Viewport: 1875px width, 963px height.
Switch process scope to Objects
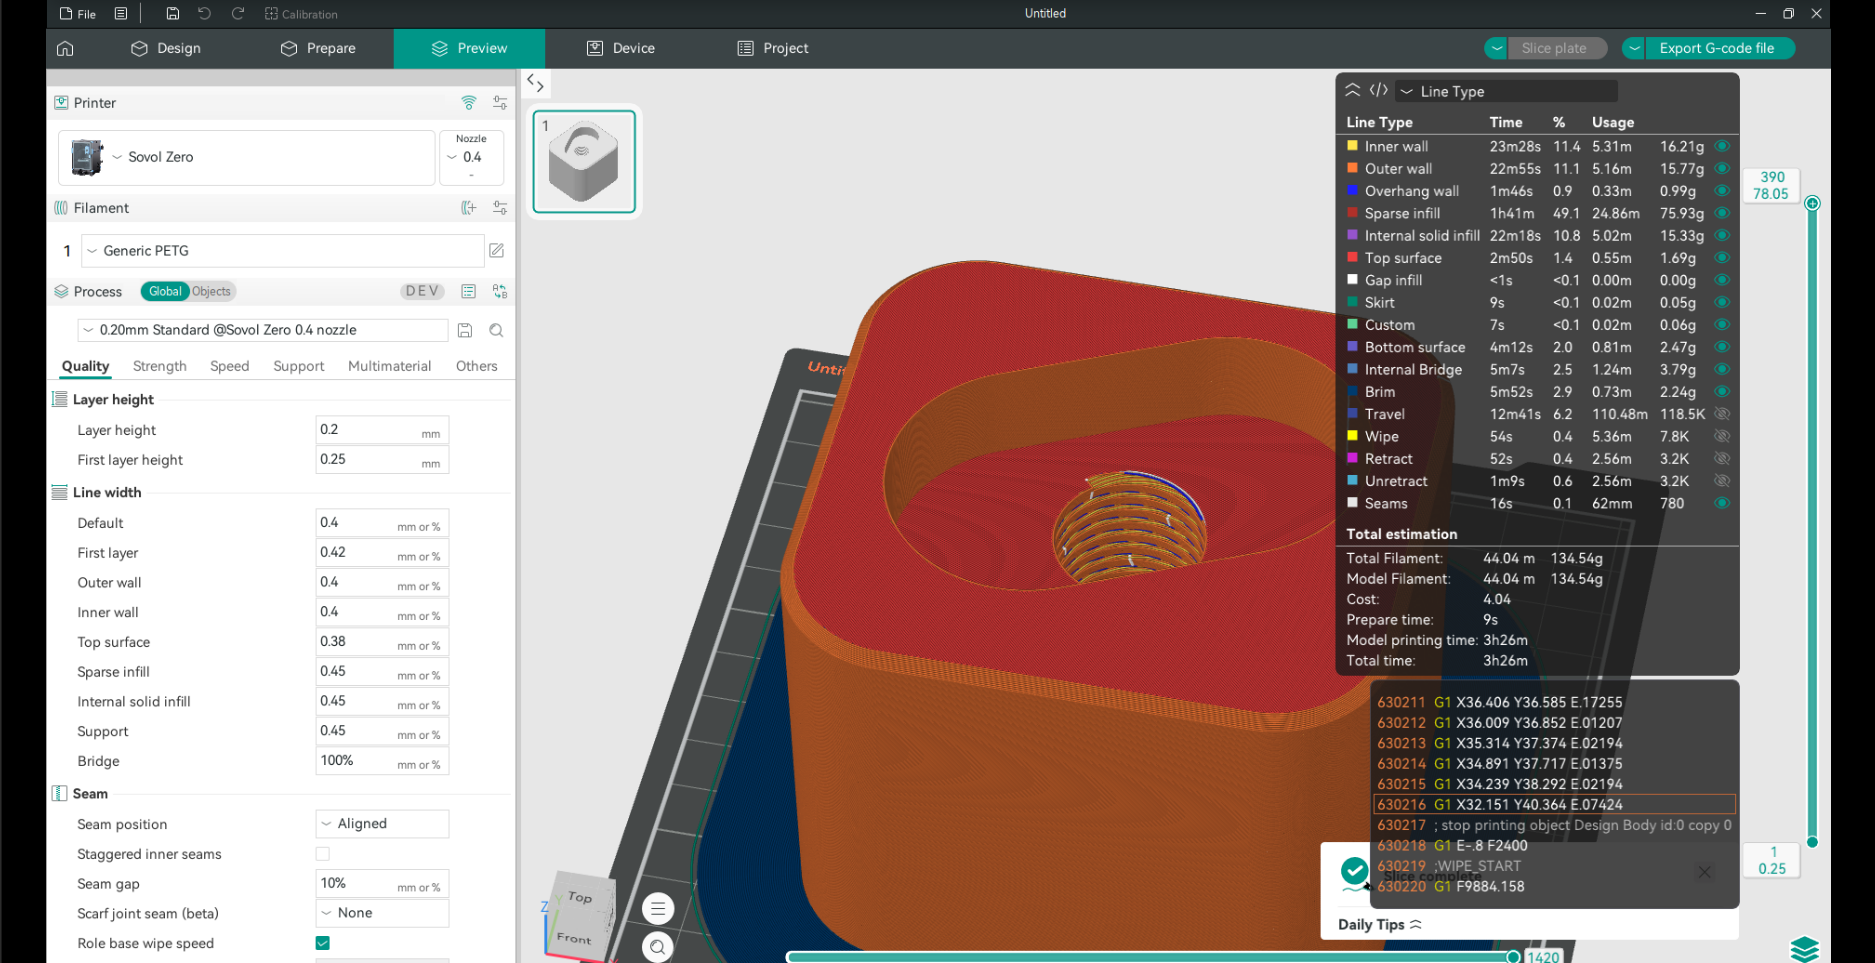pos(211,292)
